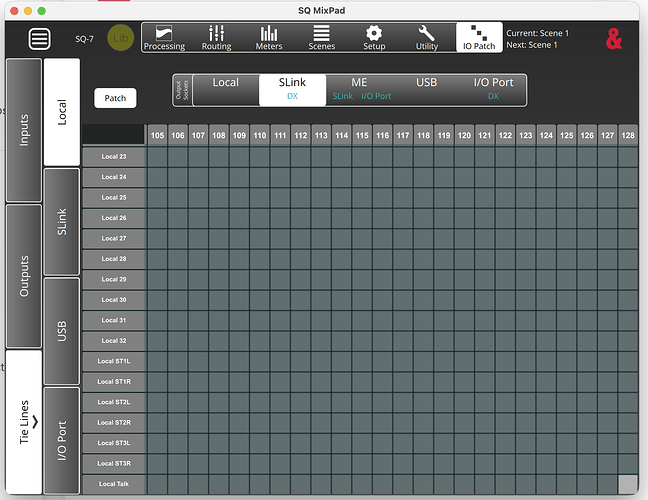
Task: Select the I/O Port DX output tab
Action: pyautogui.click(x=493, y=90)
